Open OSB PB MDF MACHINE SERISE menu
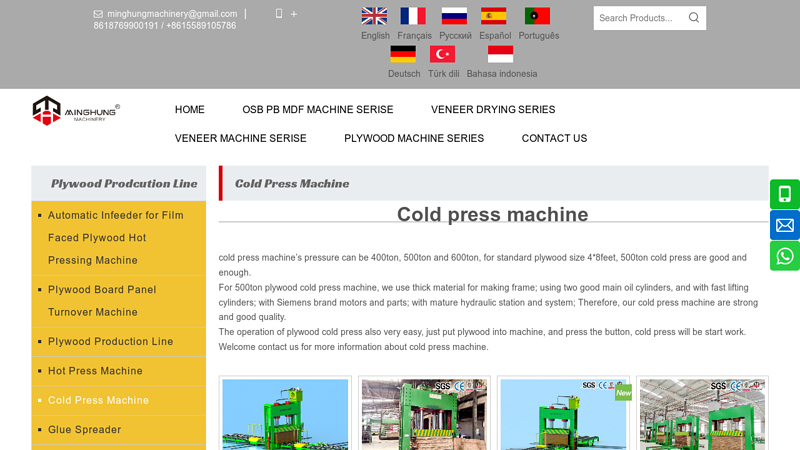800x450 pixels. point(318,110)
